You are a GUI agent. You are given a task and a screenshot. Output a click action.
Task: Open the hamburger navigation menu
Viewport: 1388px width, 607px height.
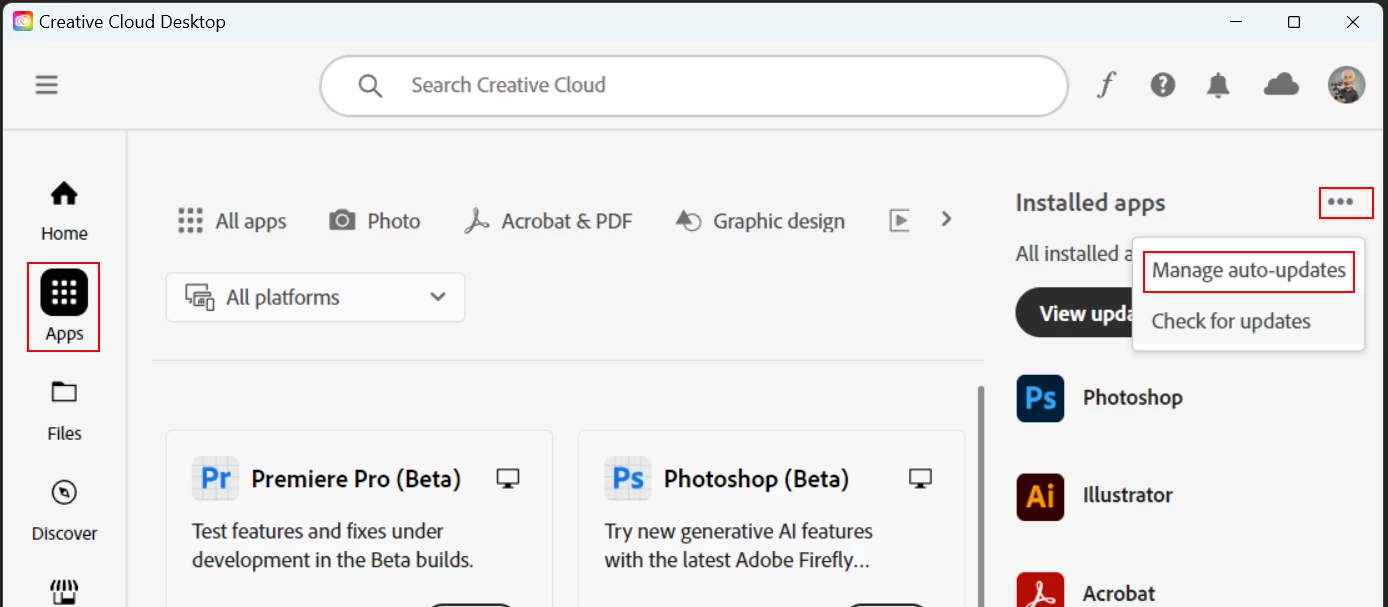click(x=46, y=85)
